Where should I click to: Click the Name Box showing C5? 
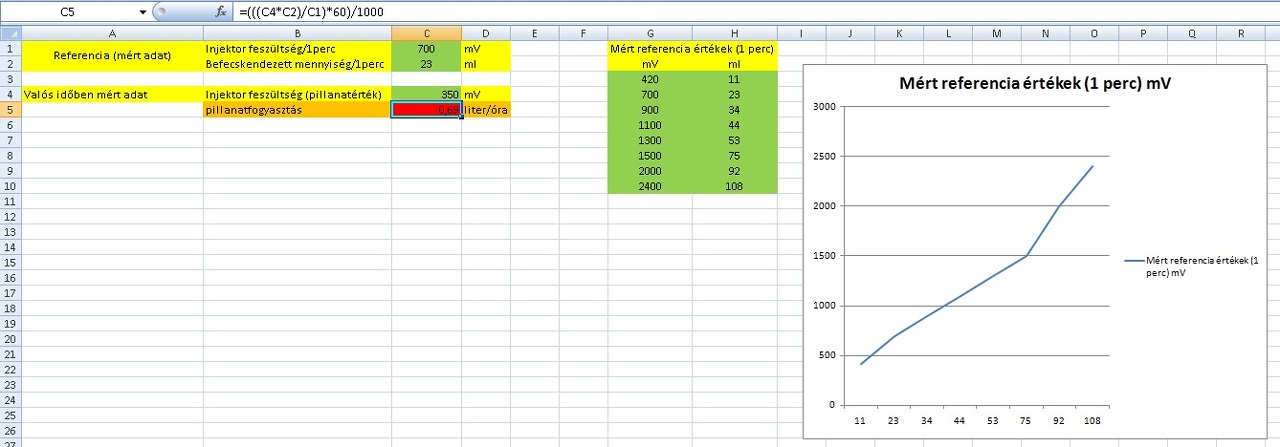(x=68, y=11)
